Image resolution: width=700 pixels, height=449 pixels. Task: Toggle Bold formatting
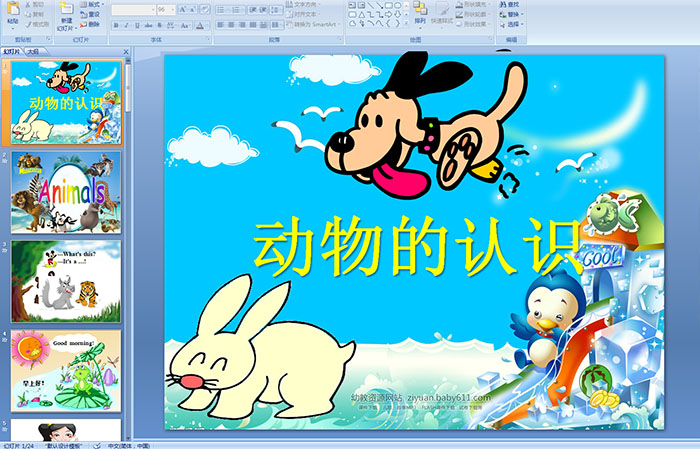click(116, 25)
